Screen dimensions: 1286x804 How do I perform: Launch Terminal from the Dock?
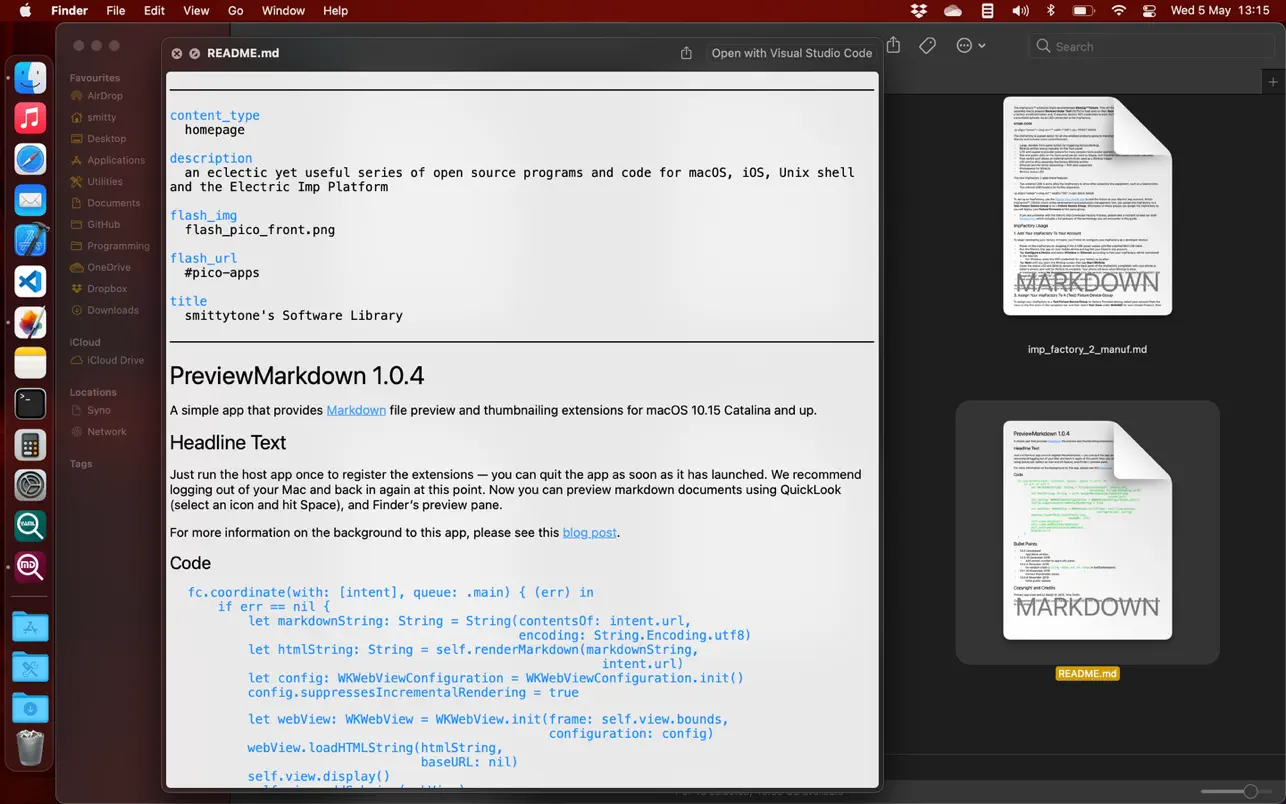point(30,403)
